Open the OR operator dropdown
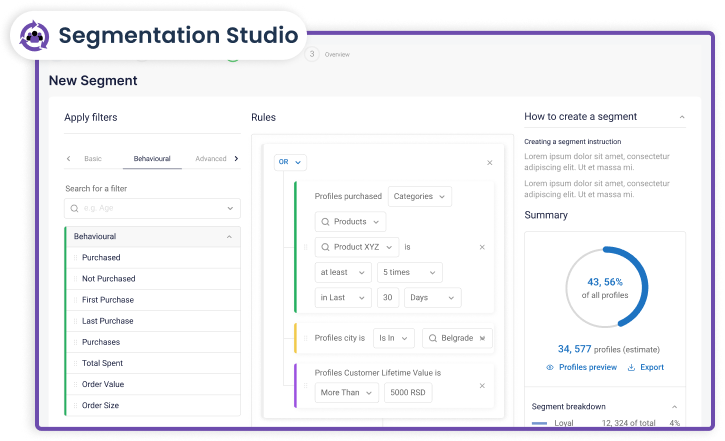Image resolution: width=725 pixels, height=441 pixels. point(290,162)
